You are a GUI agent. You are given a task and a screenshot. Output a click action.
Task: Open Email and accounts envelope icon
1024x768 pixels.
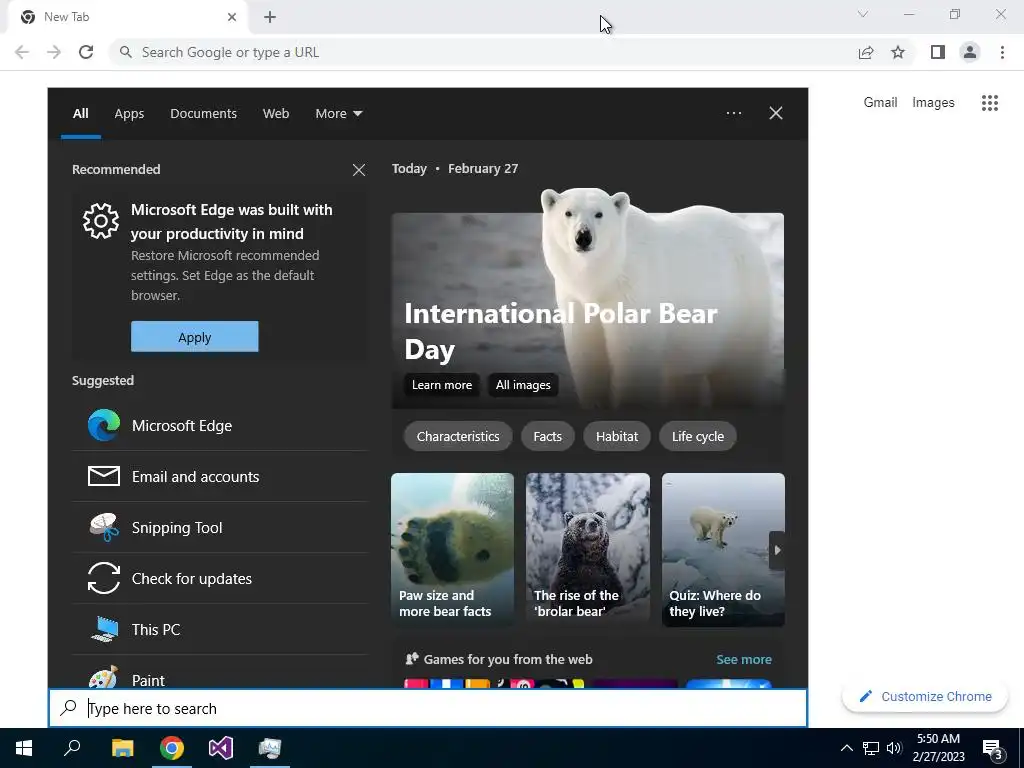(x=104, y=476)
